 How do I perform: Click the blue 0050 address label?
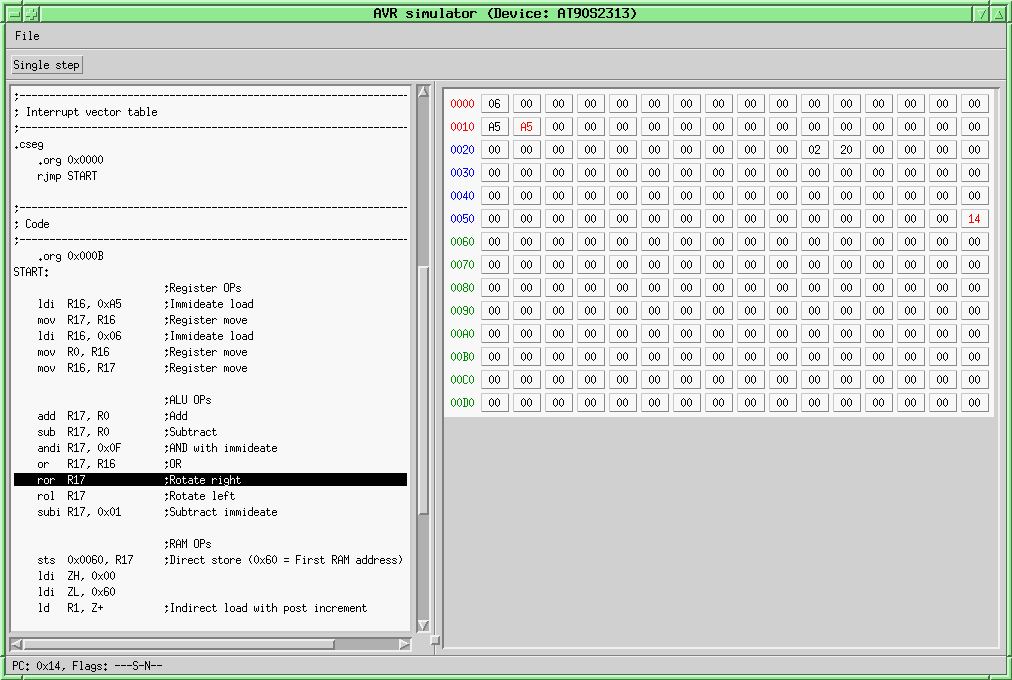tap(462, 219)
